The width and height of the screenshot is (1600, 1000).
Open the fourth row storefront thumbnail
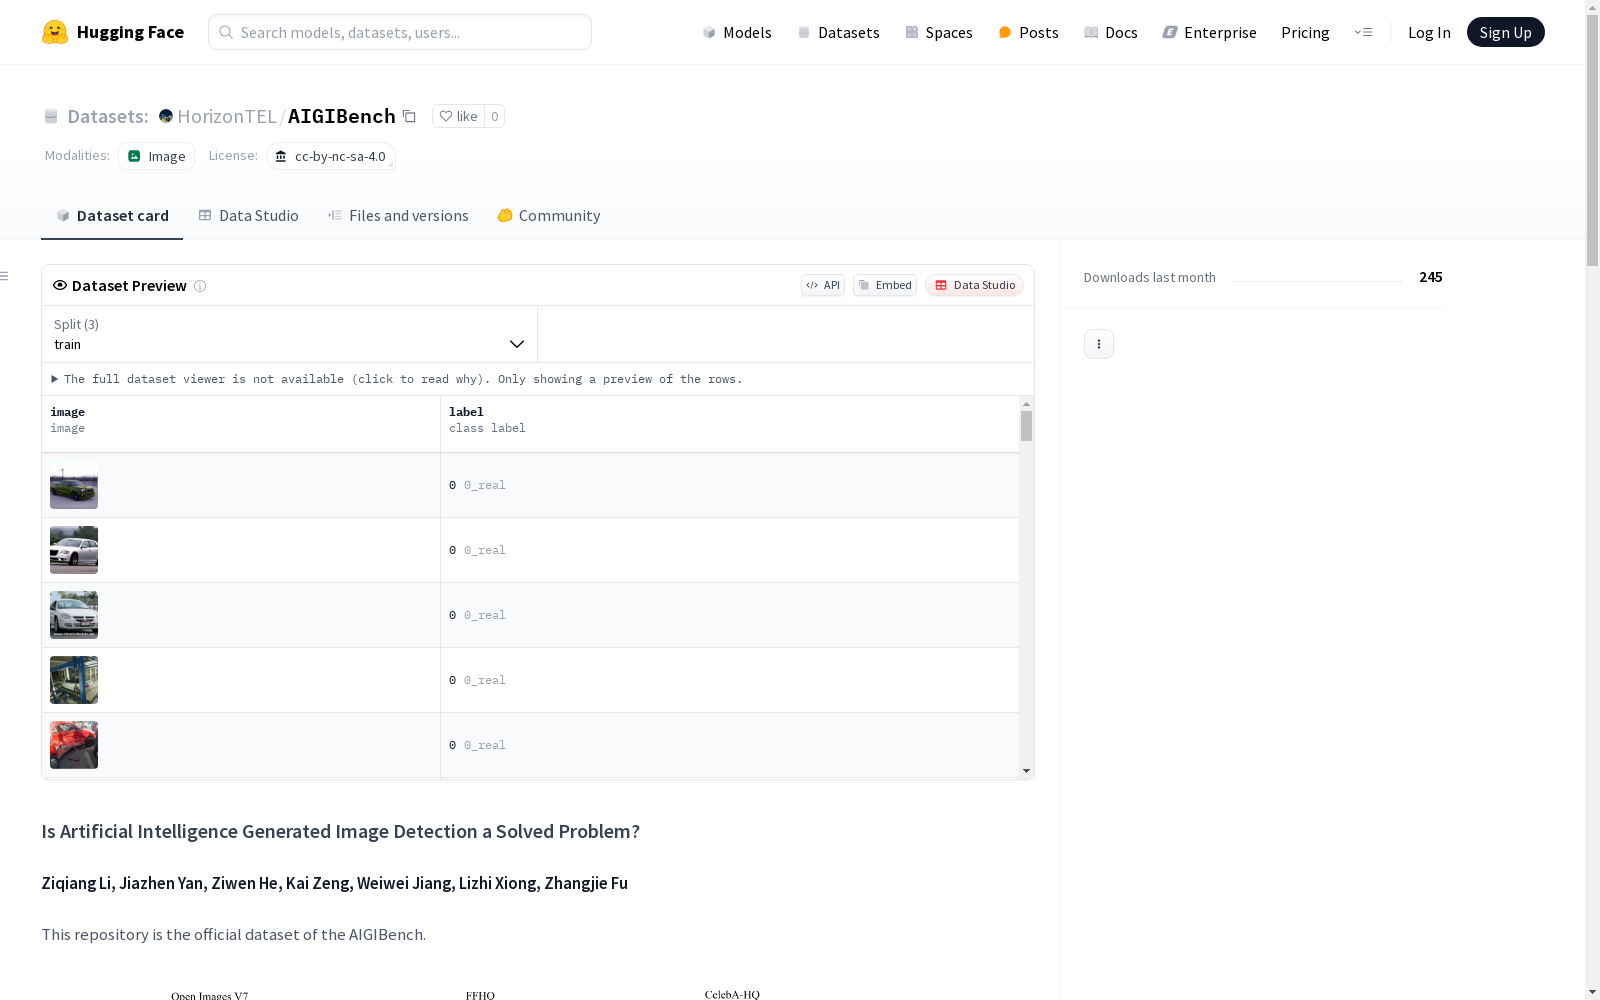(74, 680)
